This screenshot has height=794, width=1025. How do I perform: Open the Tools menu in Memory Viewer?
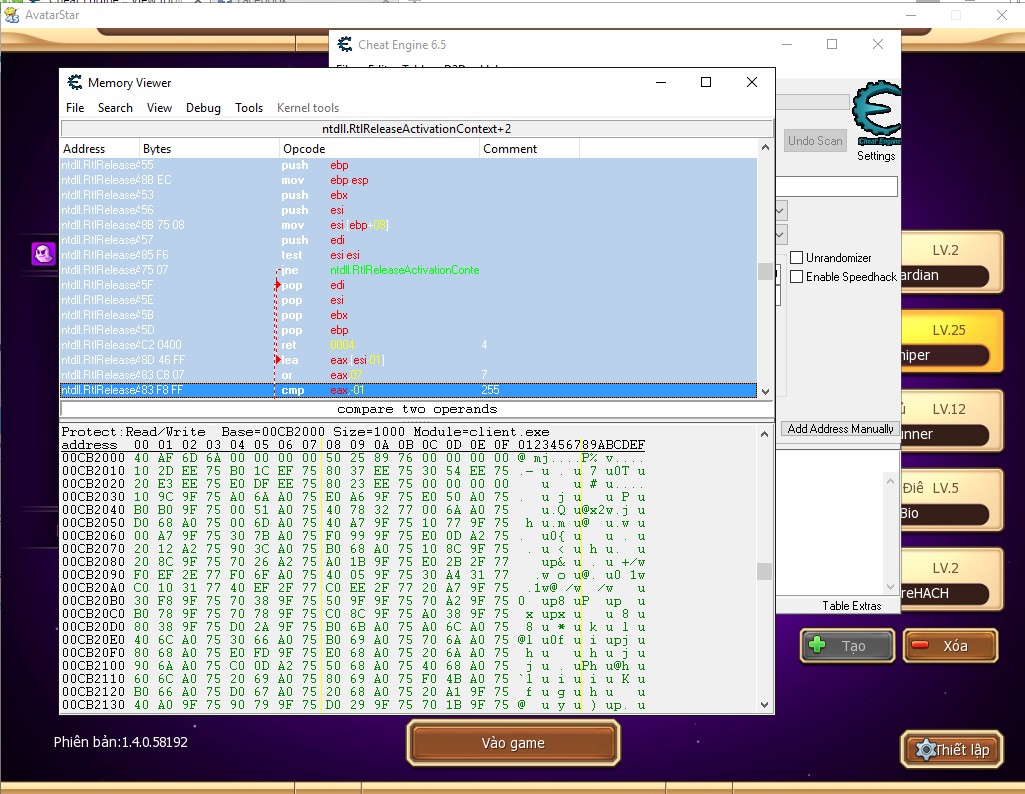tap(249, 108)
